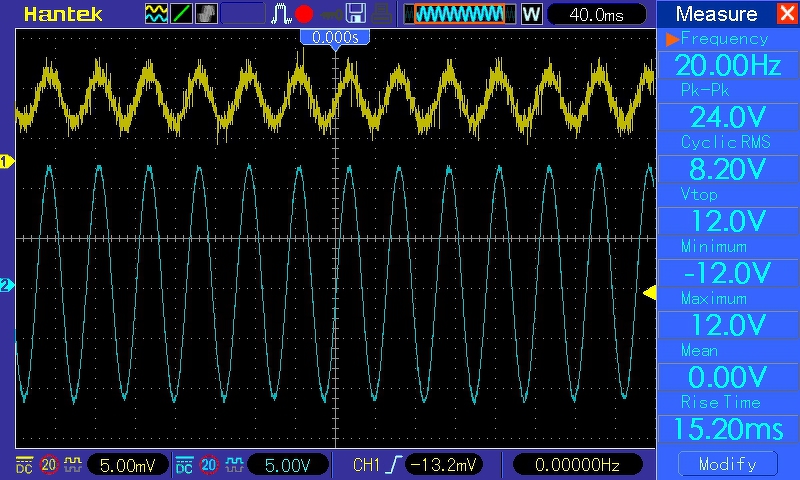Select the Minimum measurement label

[714, 247]
